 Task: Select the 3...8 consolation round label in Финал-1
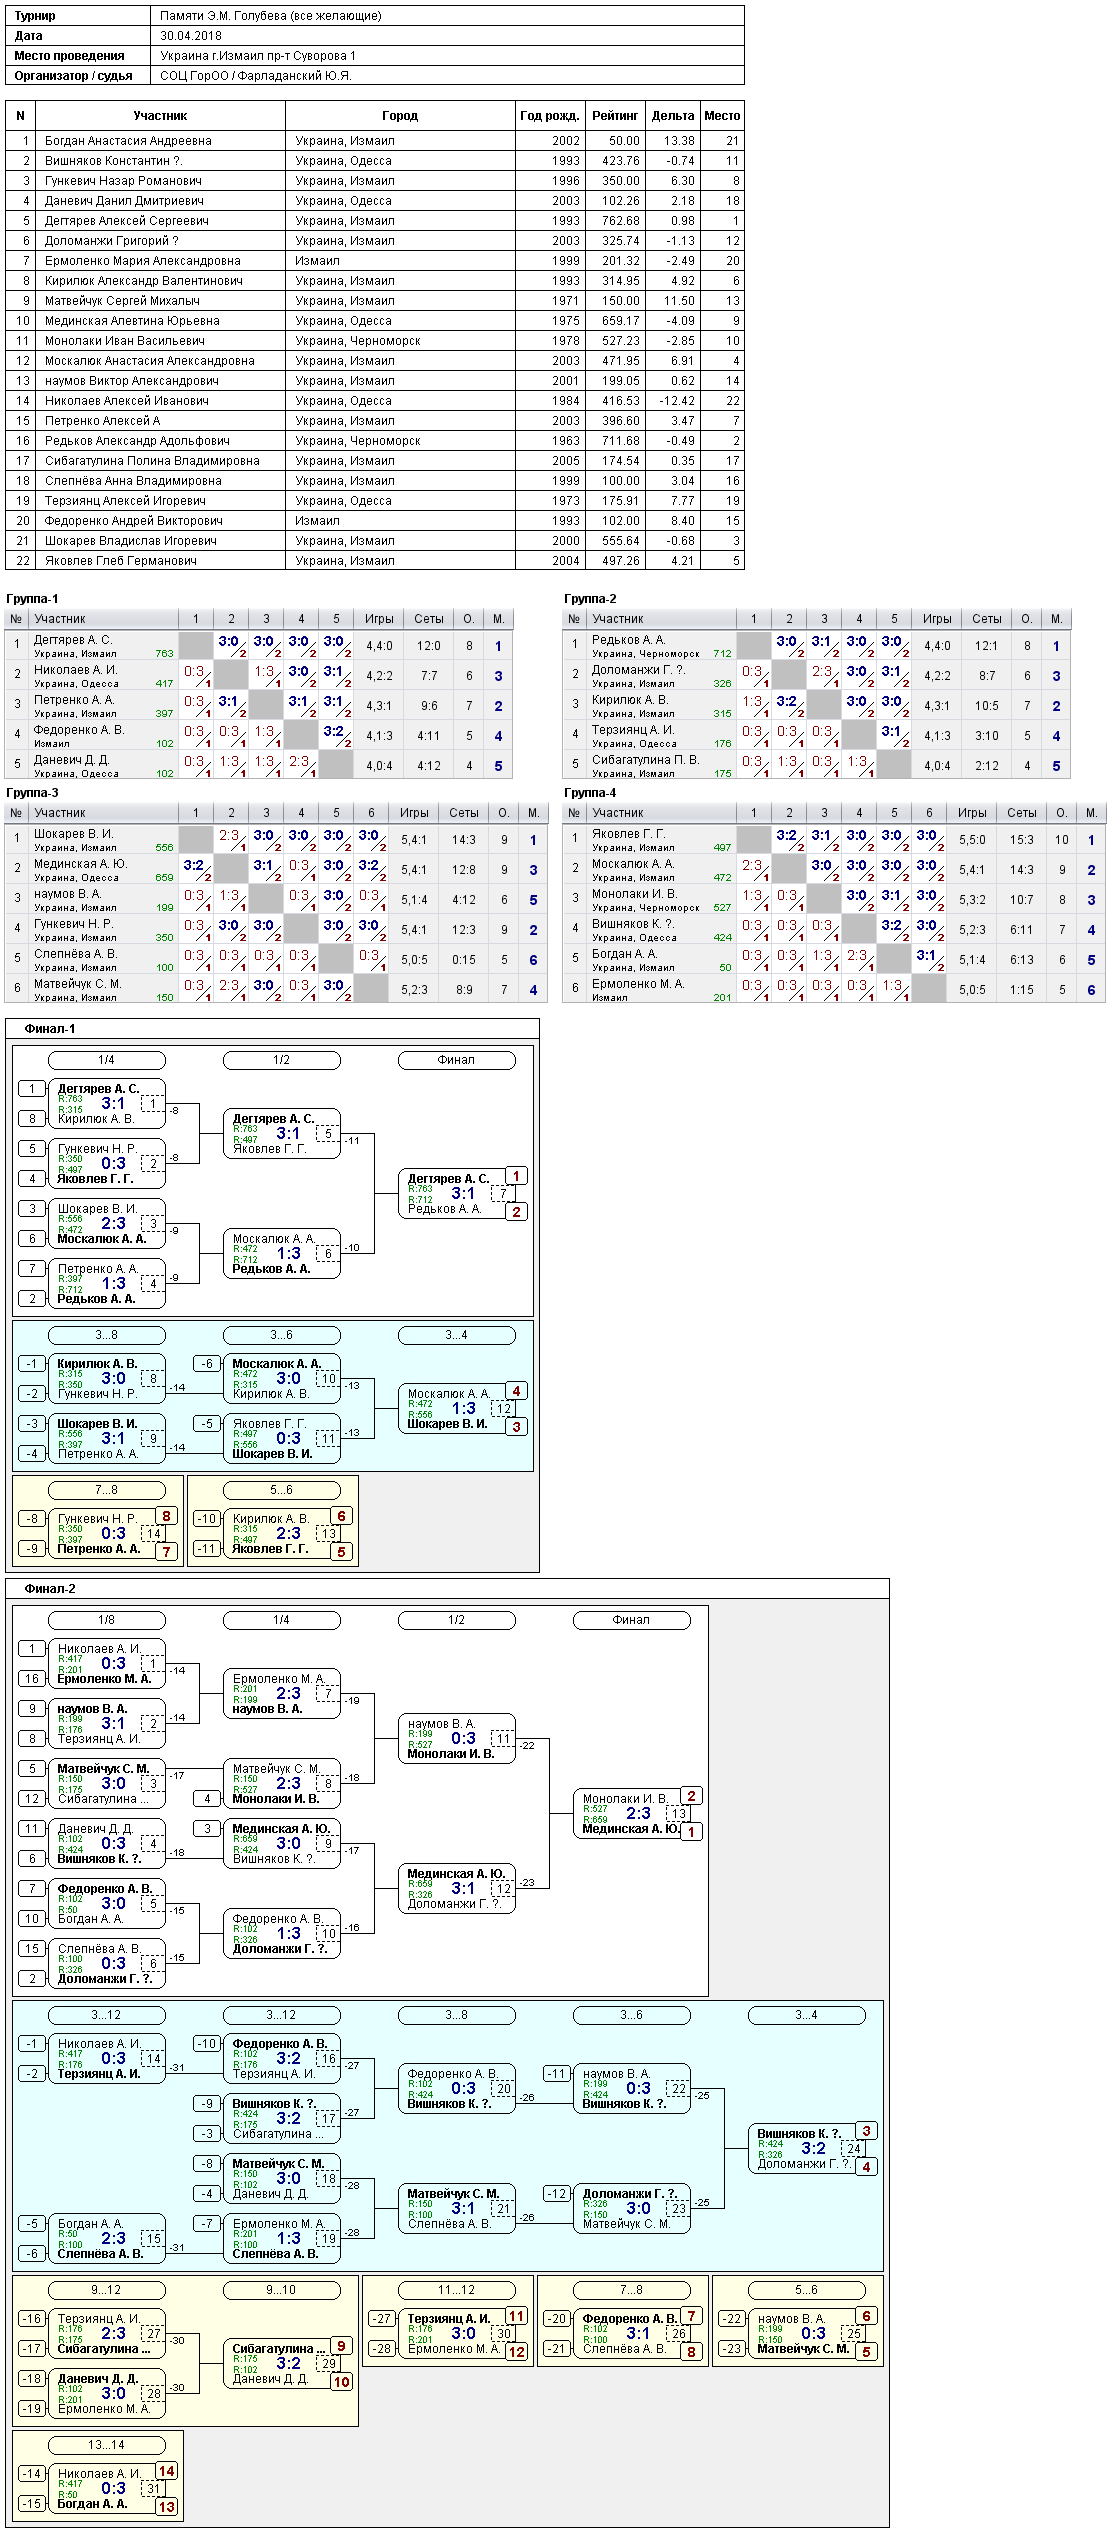106,1335
